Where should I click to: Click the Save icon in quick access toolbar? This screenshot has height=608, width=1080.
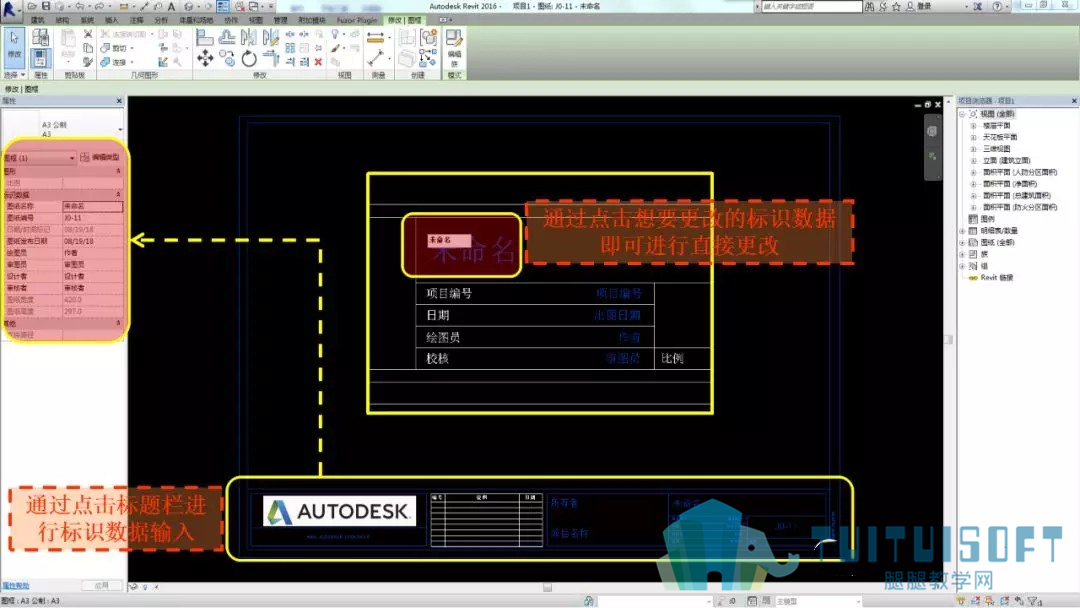pos(46,6)
